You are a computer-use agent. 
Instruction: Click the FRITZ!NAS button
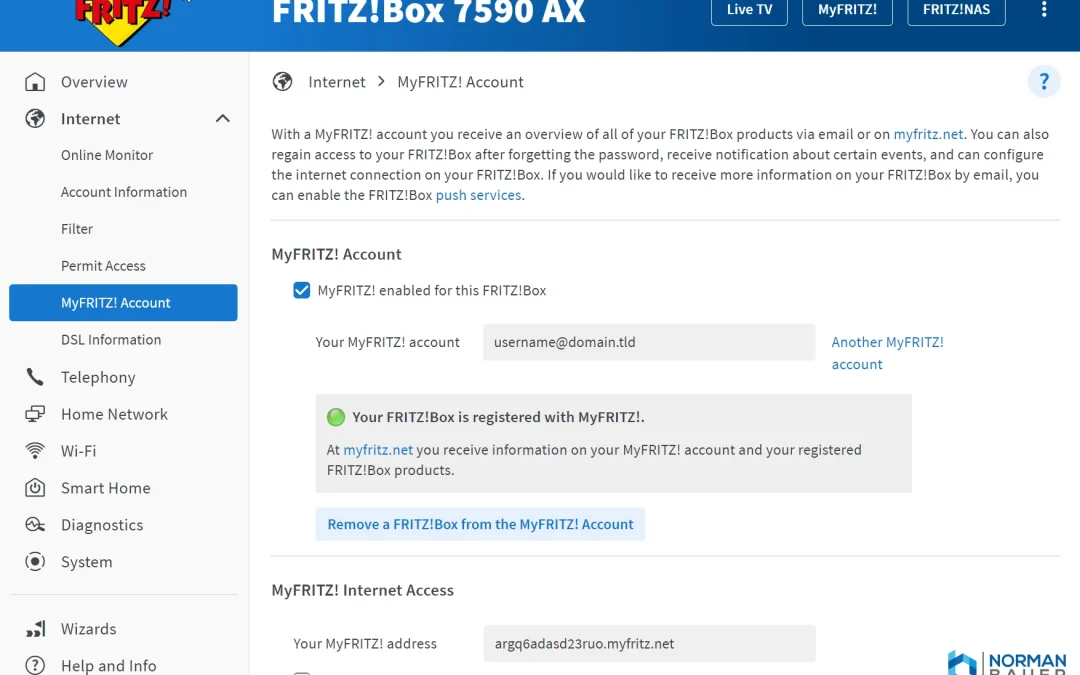pos(956,10)
